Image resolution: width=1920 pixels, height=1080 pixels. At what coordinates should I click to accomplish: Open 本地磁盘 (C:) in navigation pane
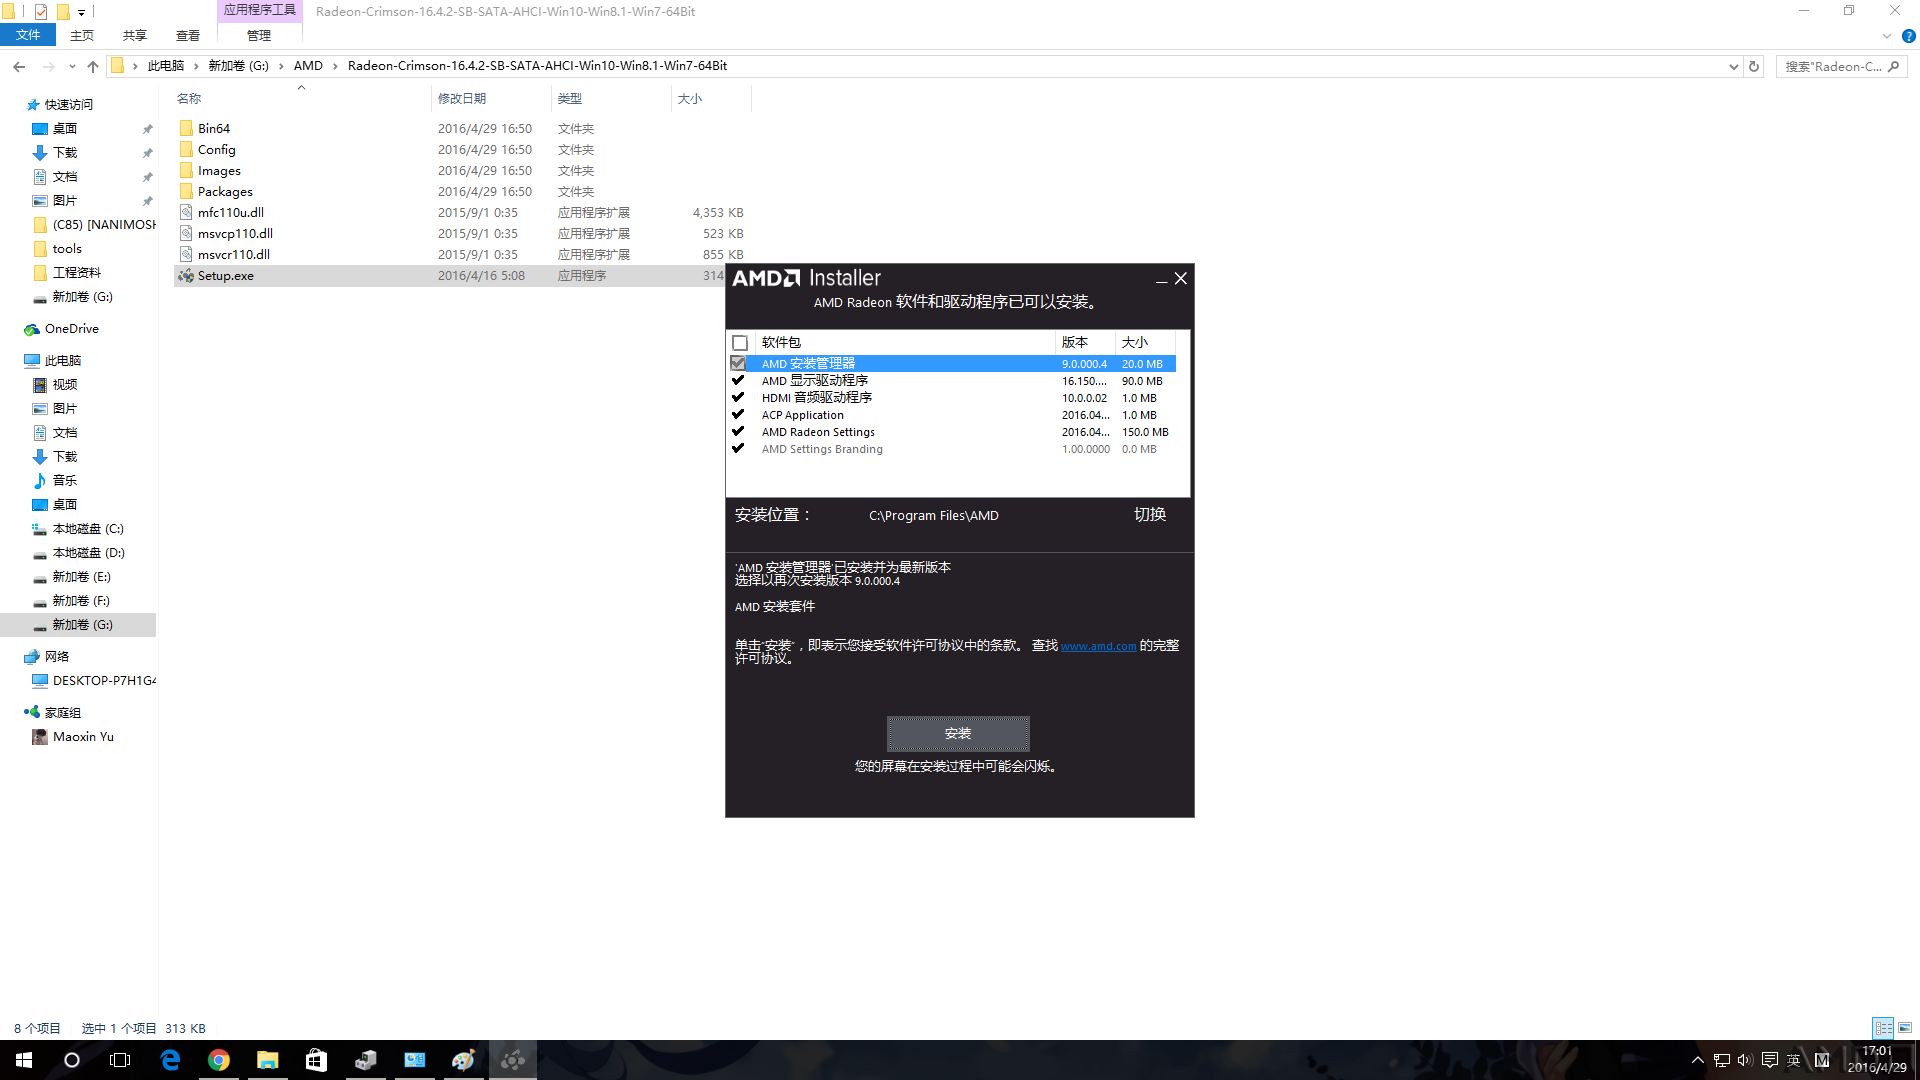[88, 528]
